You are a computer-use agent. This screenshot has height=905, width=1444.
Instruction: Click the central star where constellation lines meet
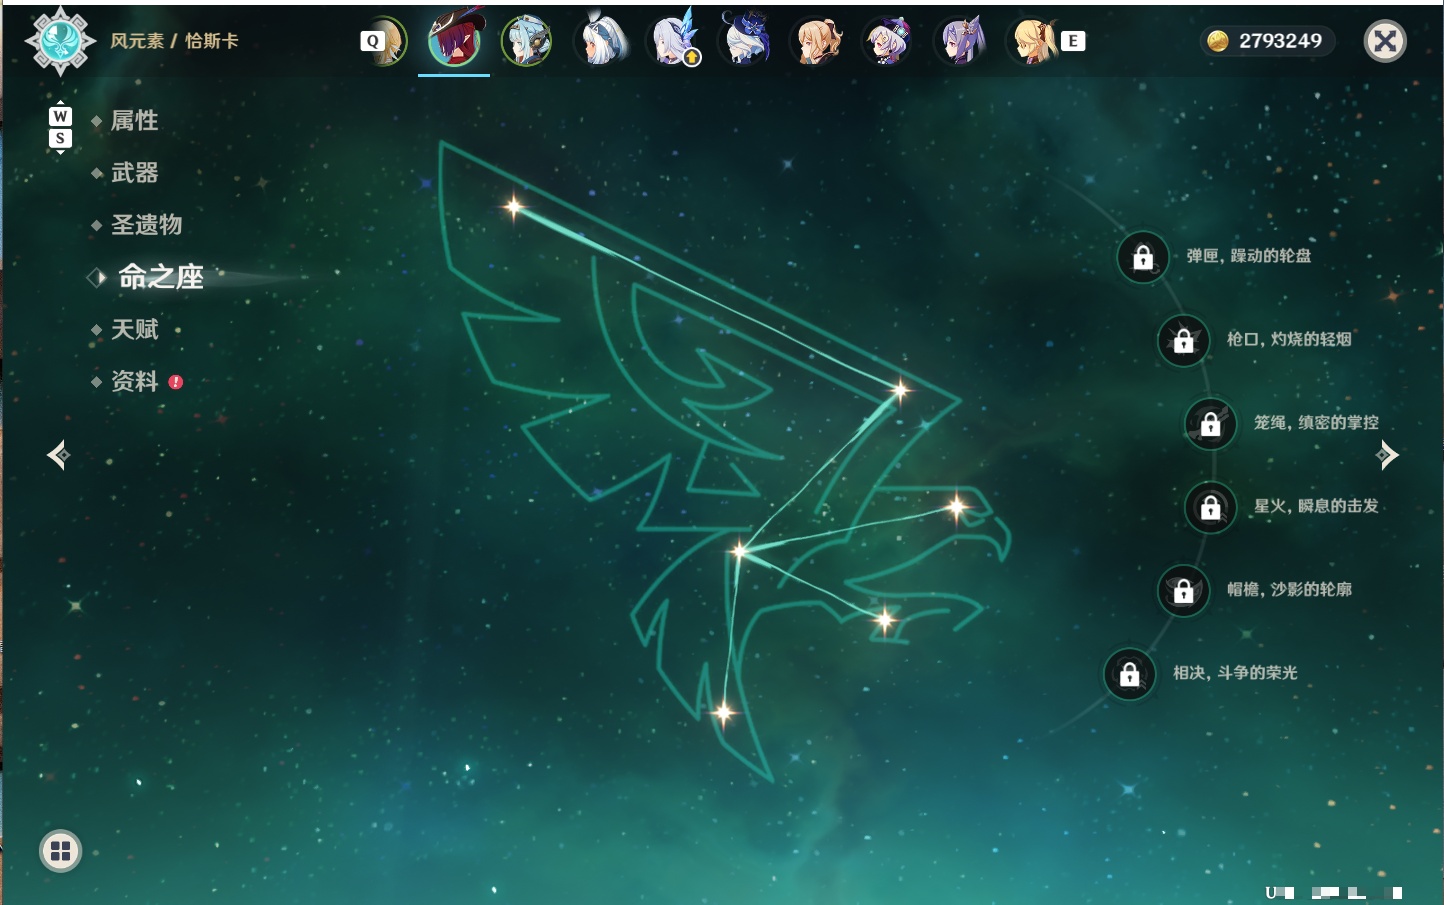[x=739, y=550]
